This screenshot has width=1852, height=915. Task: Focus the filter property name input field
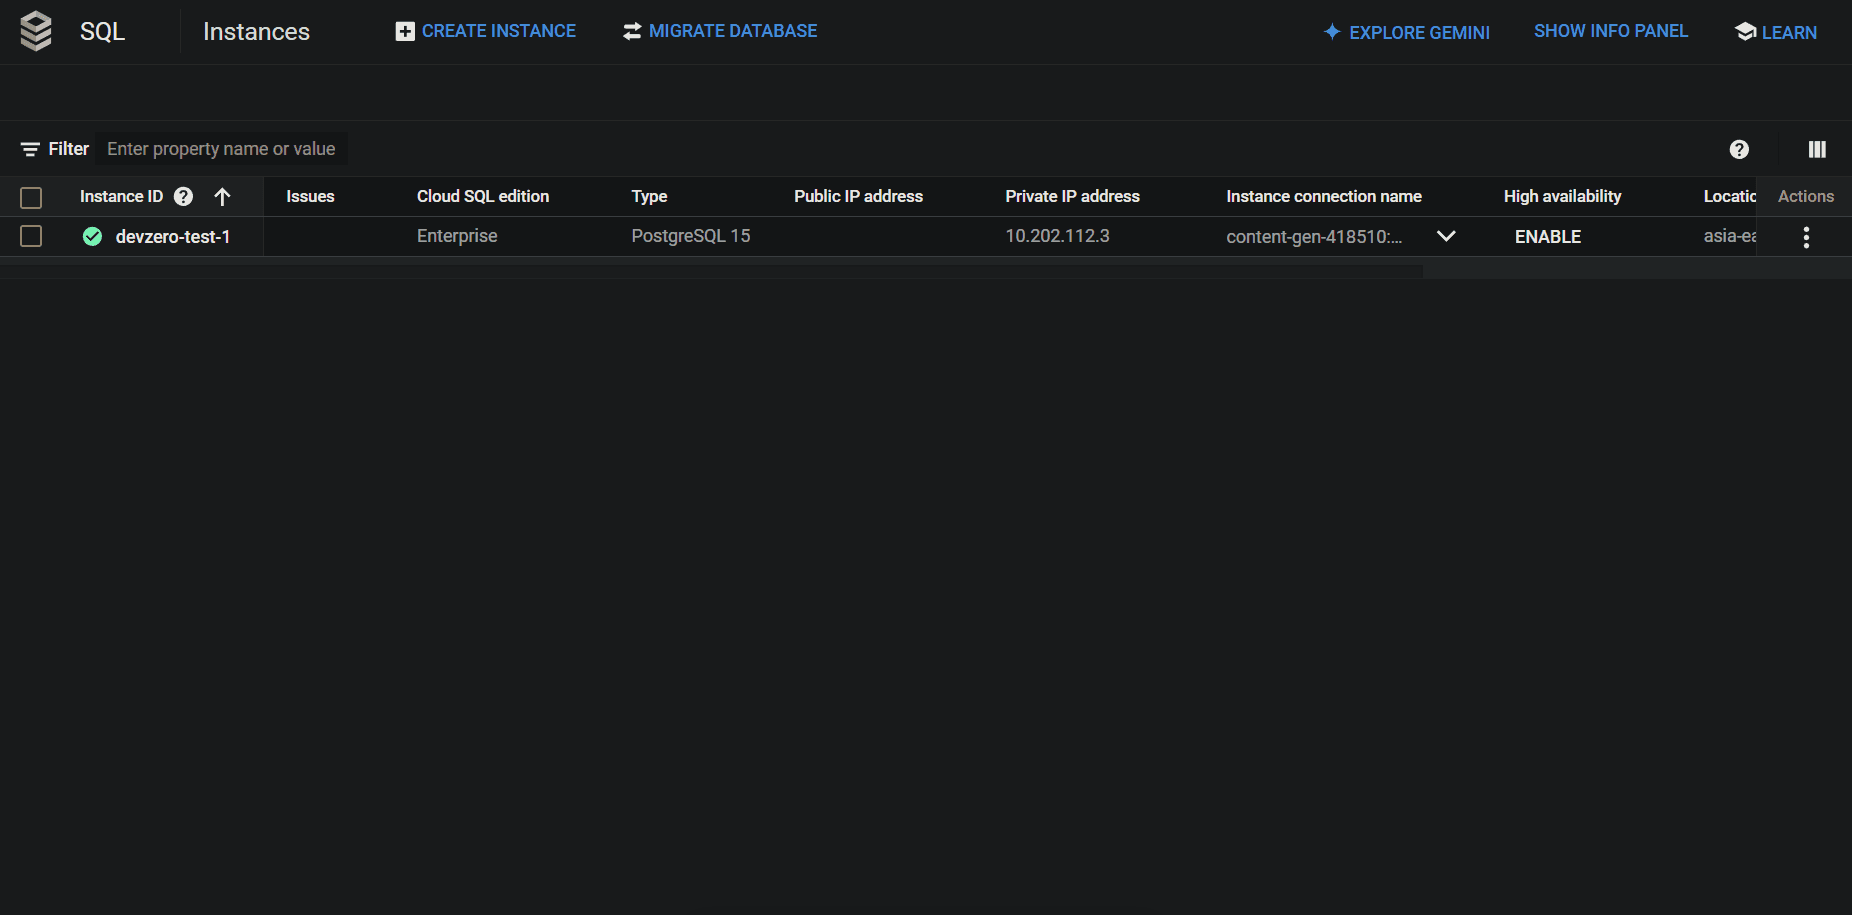tap(222, 149)
